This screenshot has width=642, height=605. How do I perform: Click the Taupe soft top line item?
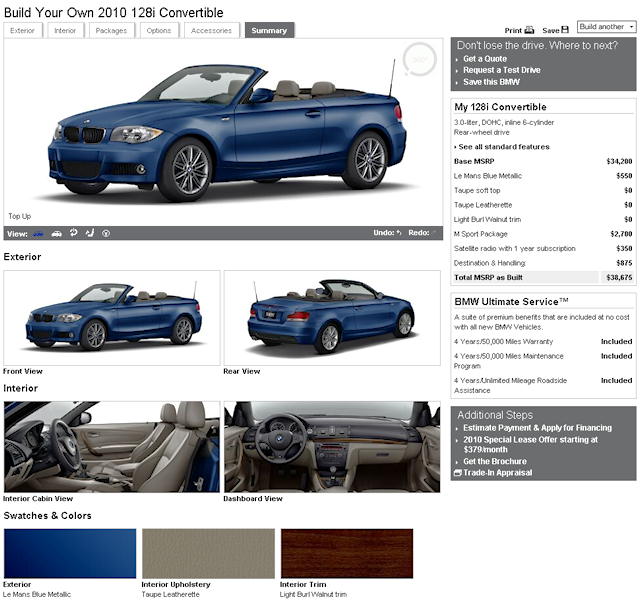click(543, 190)
